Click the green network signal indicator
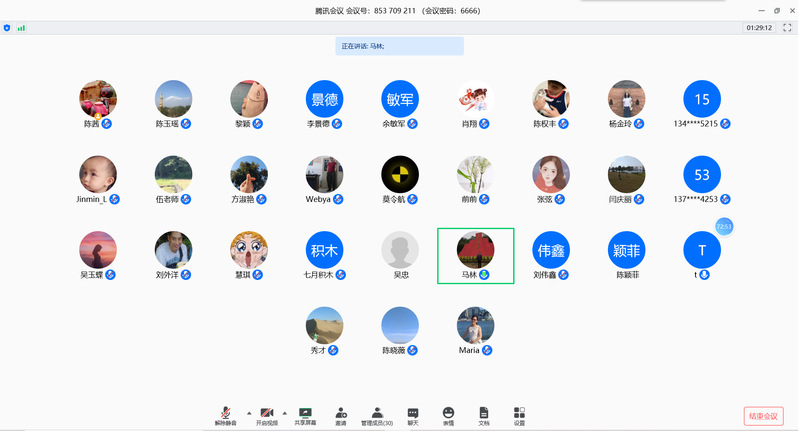 (21, 28)
